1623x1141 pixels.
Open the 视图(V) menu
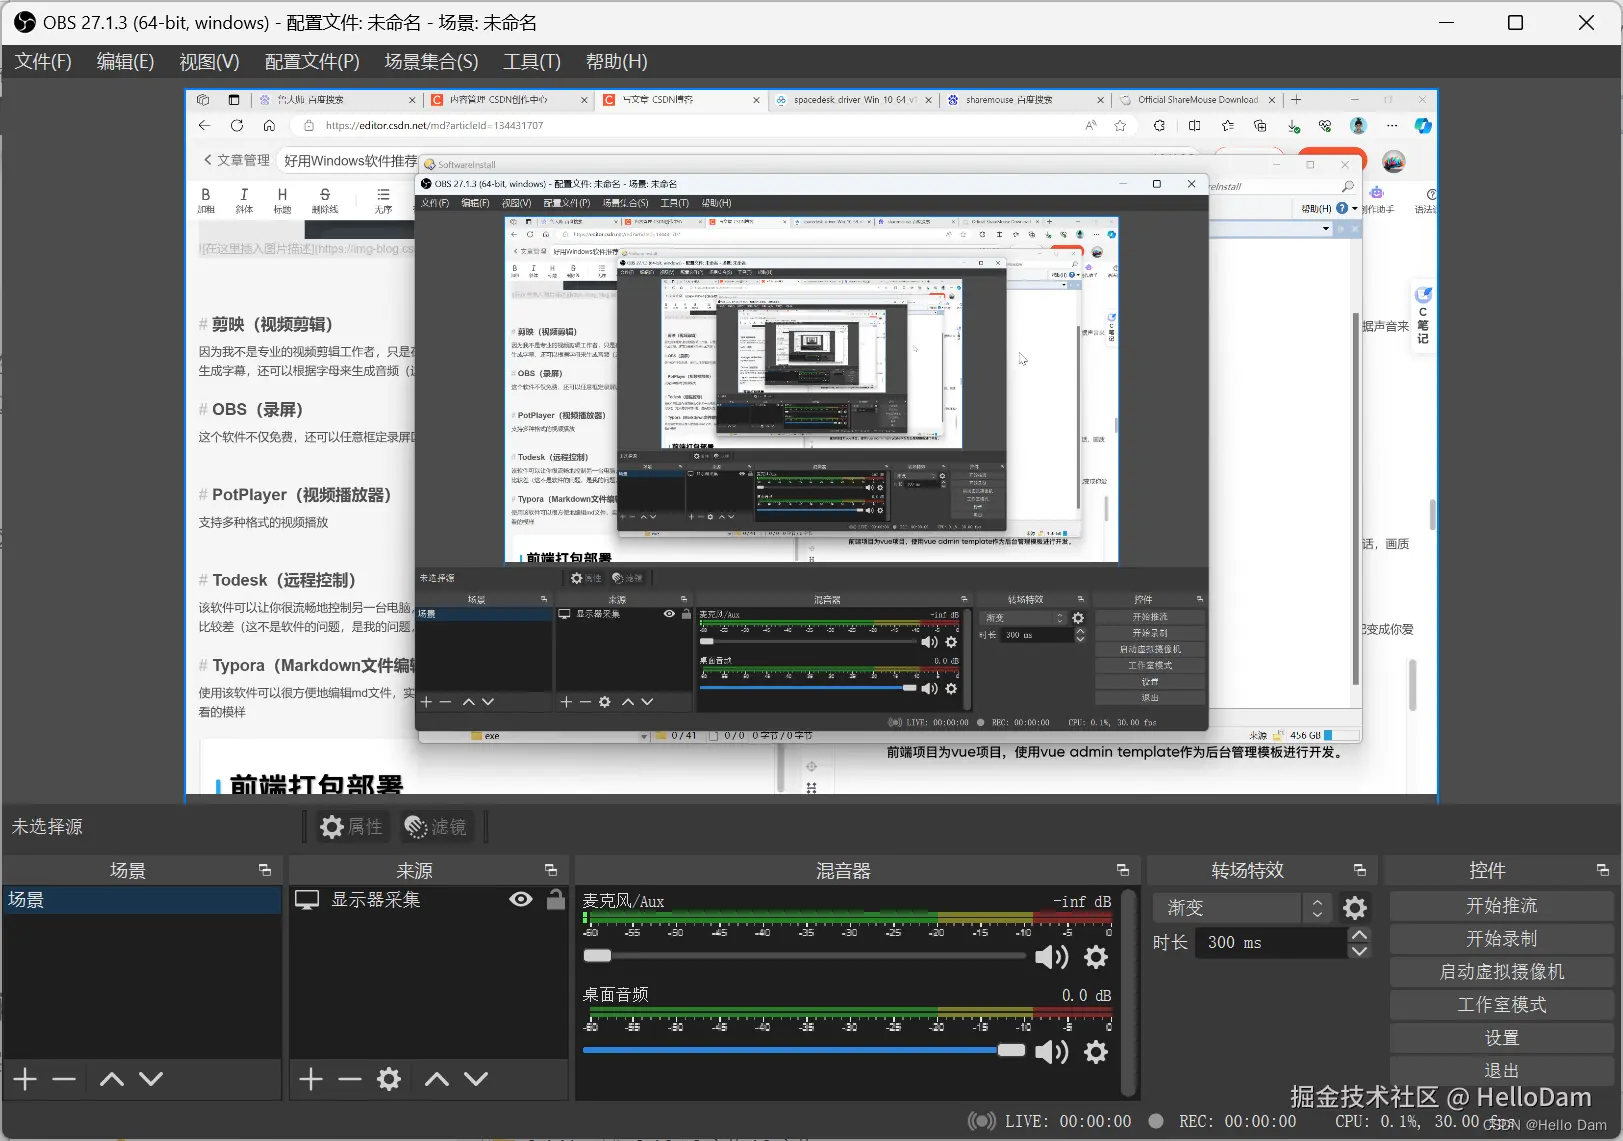click(x=209, y=61)
